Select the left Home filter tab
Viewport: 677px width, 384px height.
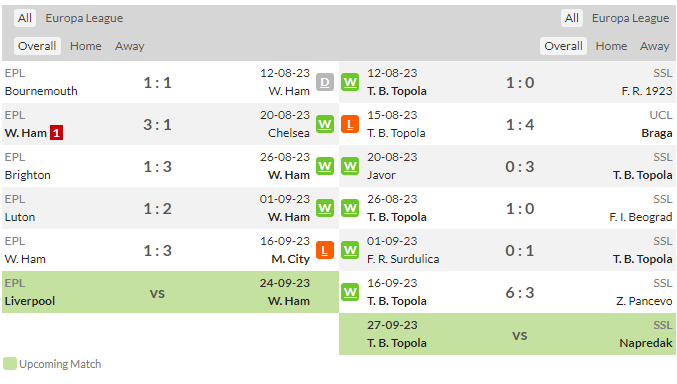point(85,46)
